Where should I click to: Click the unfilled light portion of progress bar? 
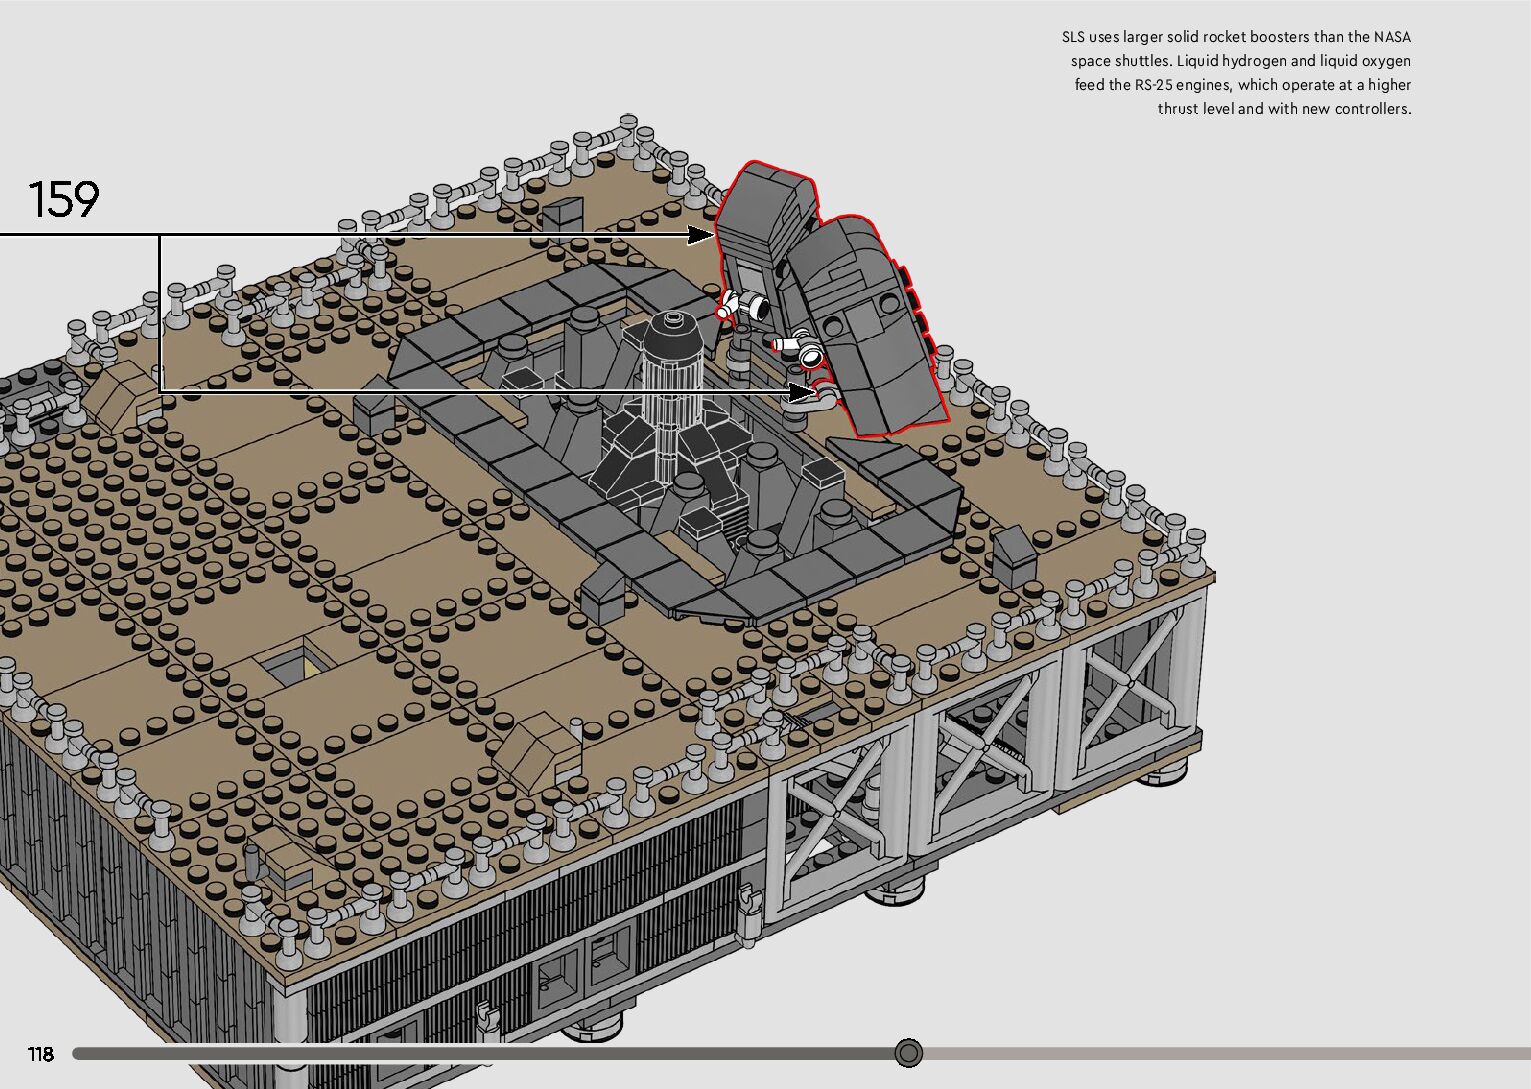click(x=1220, y=1053)
